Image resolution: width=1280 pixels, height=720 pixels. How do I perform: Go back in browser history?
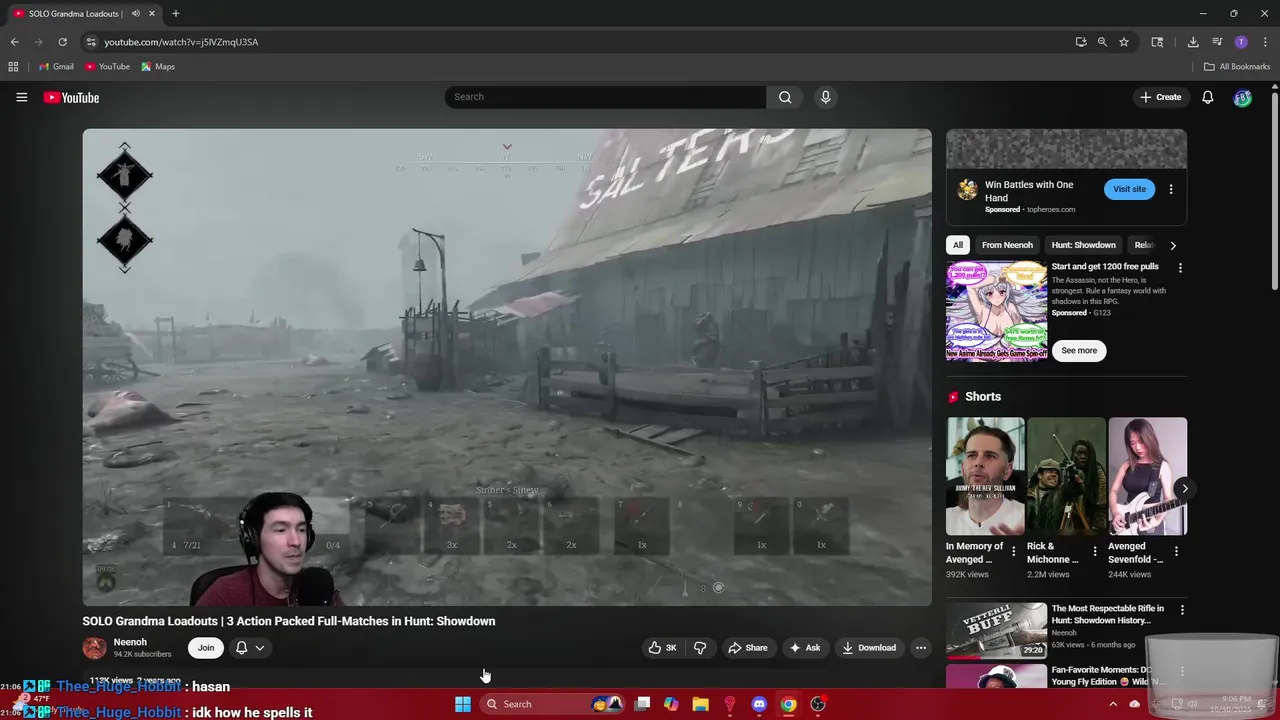14,42
